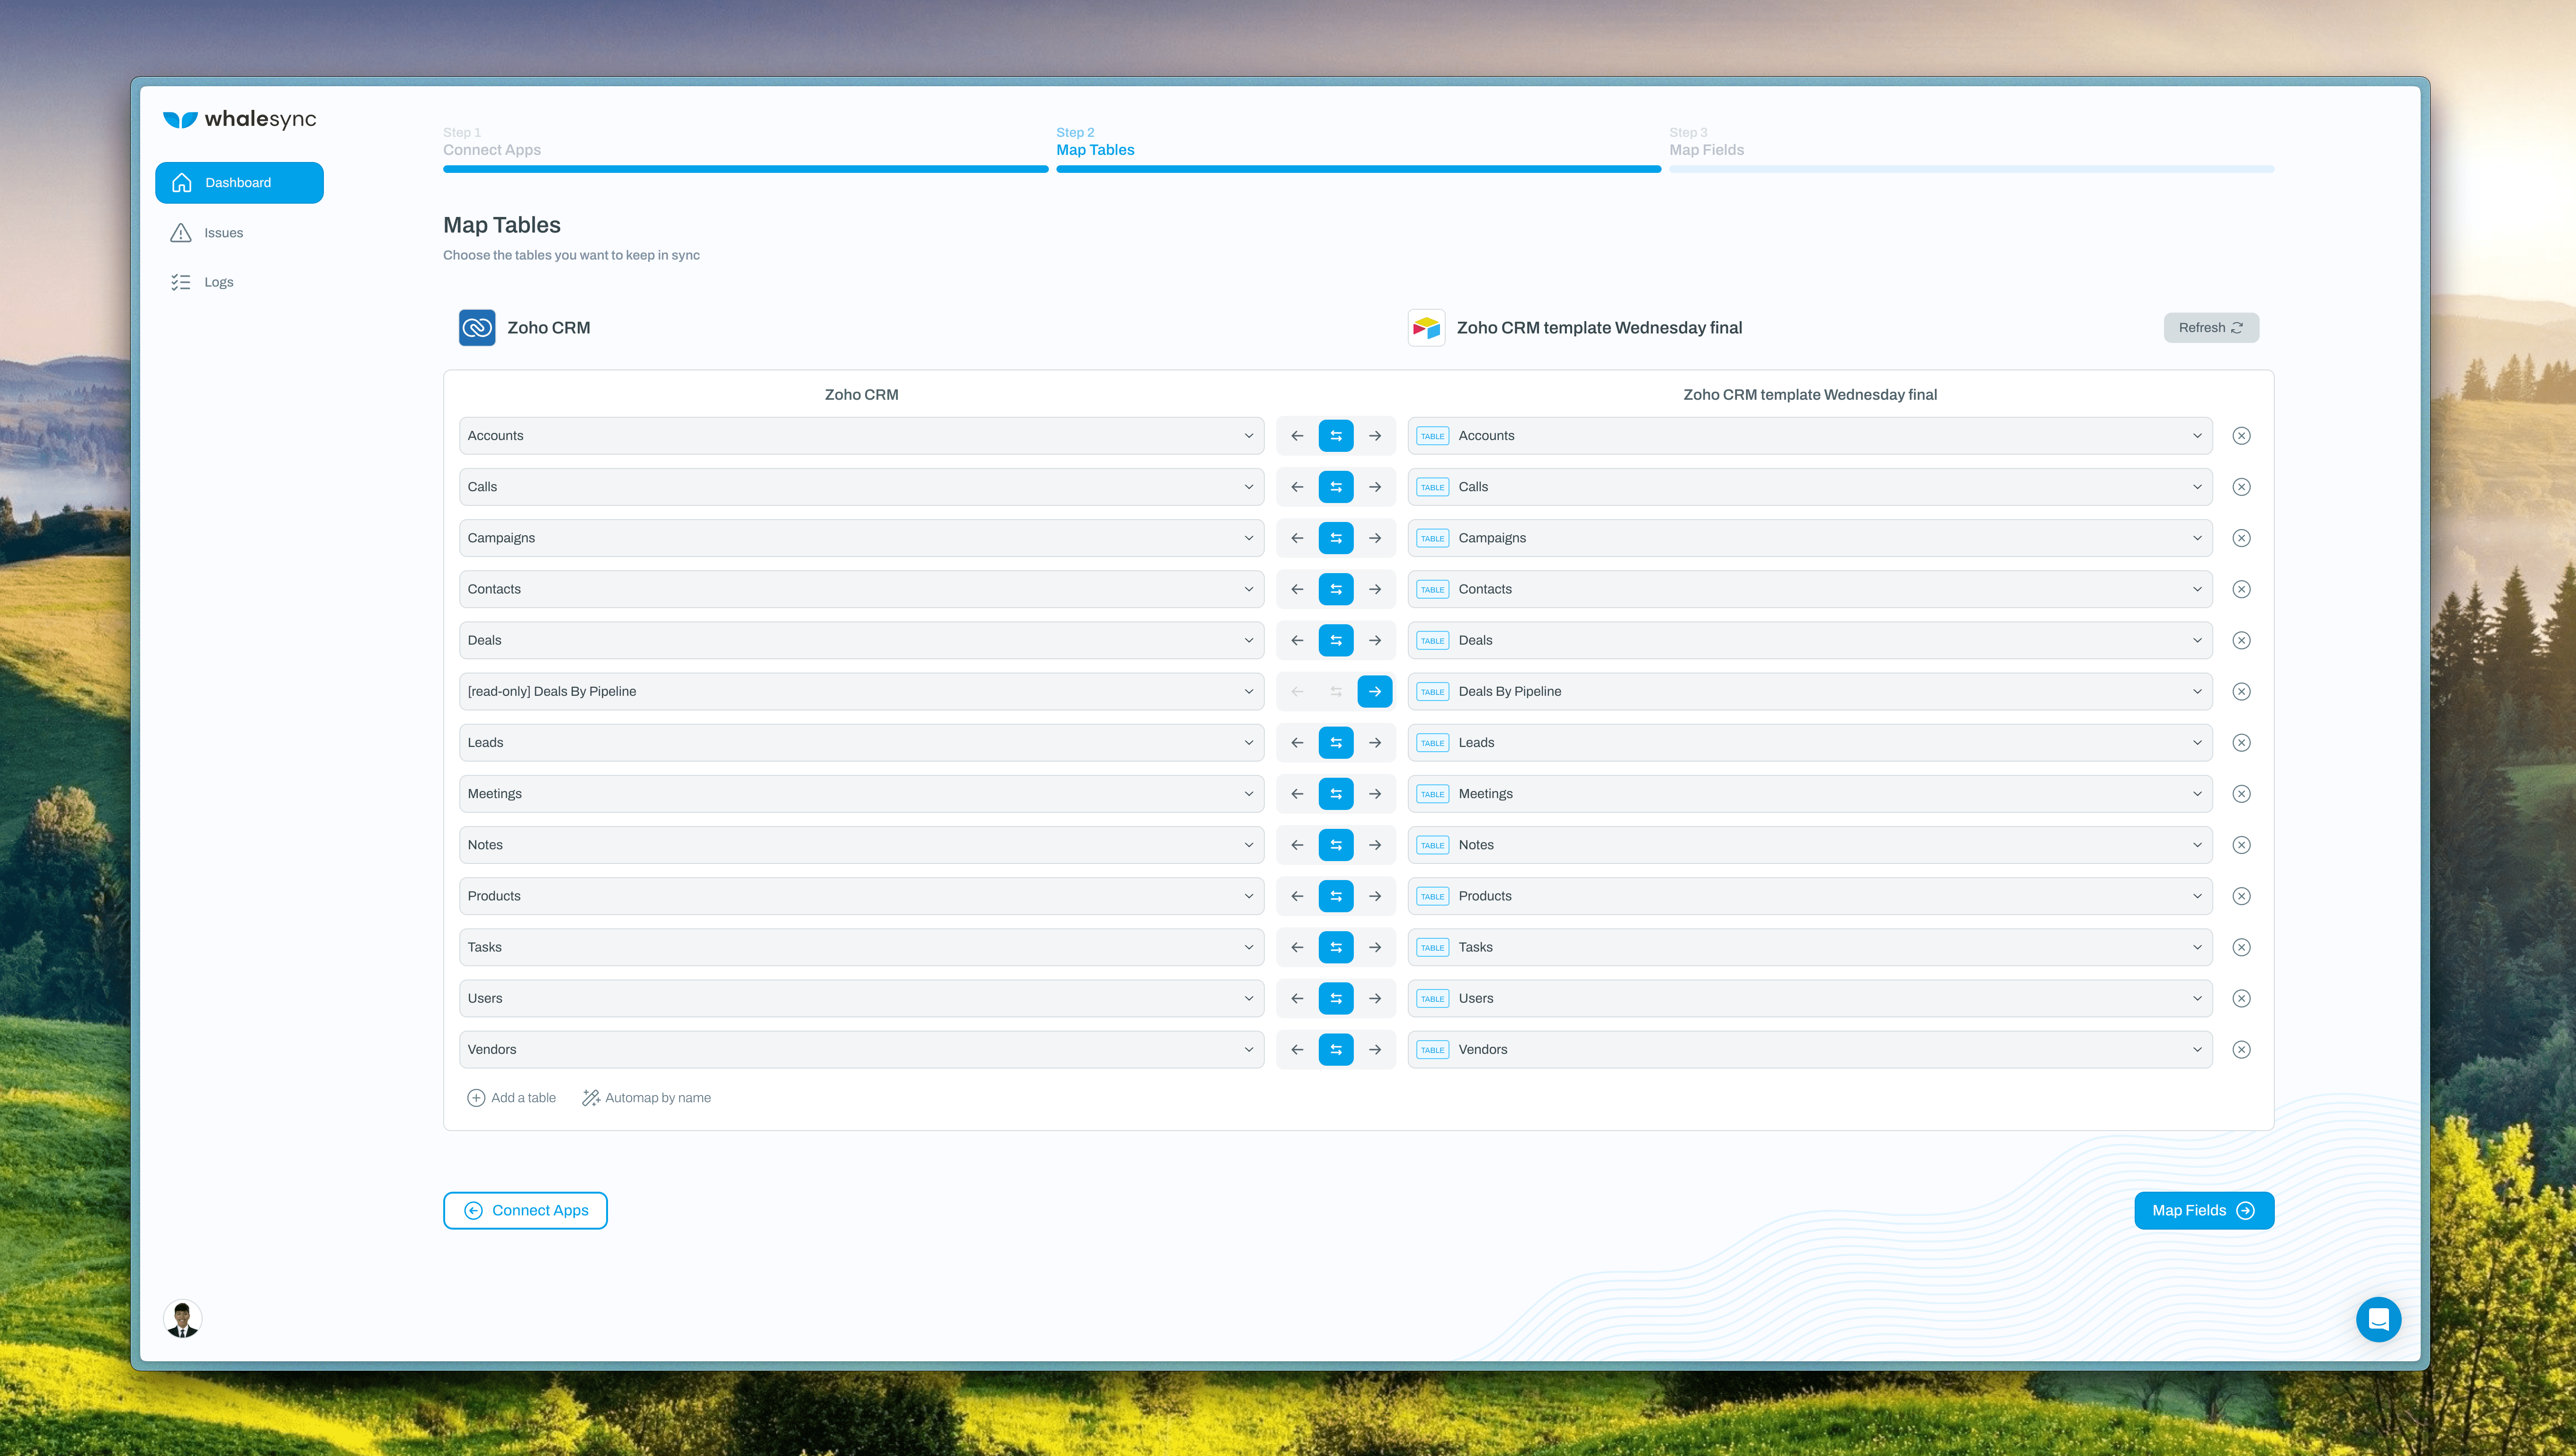
Task: Remove the Notes table mapping
Action: (2241, 845)
